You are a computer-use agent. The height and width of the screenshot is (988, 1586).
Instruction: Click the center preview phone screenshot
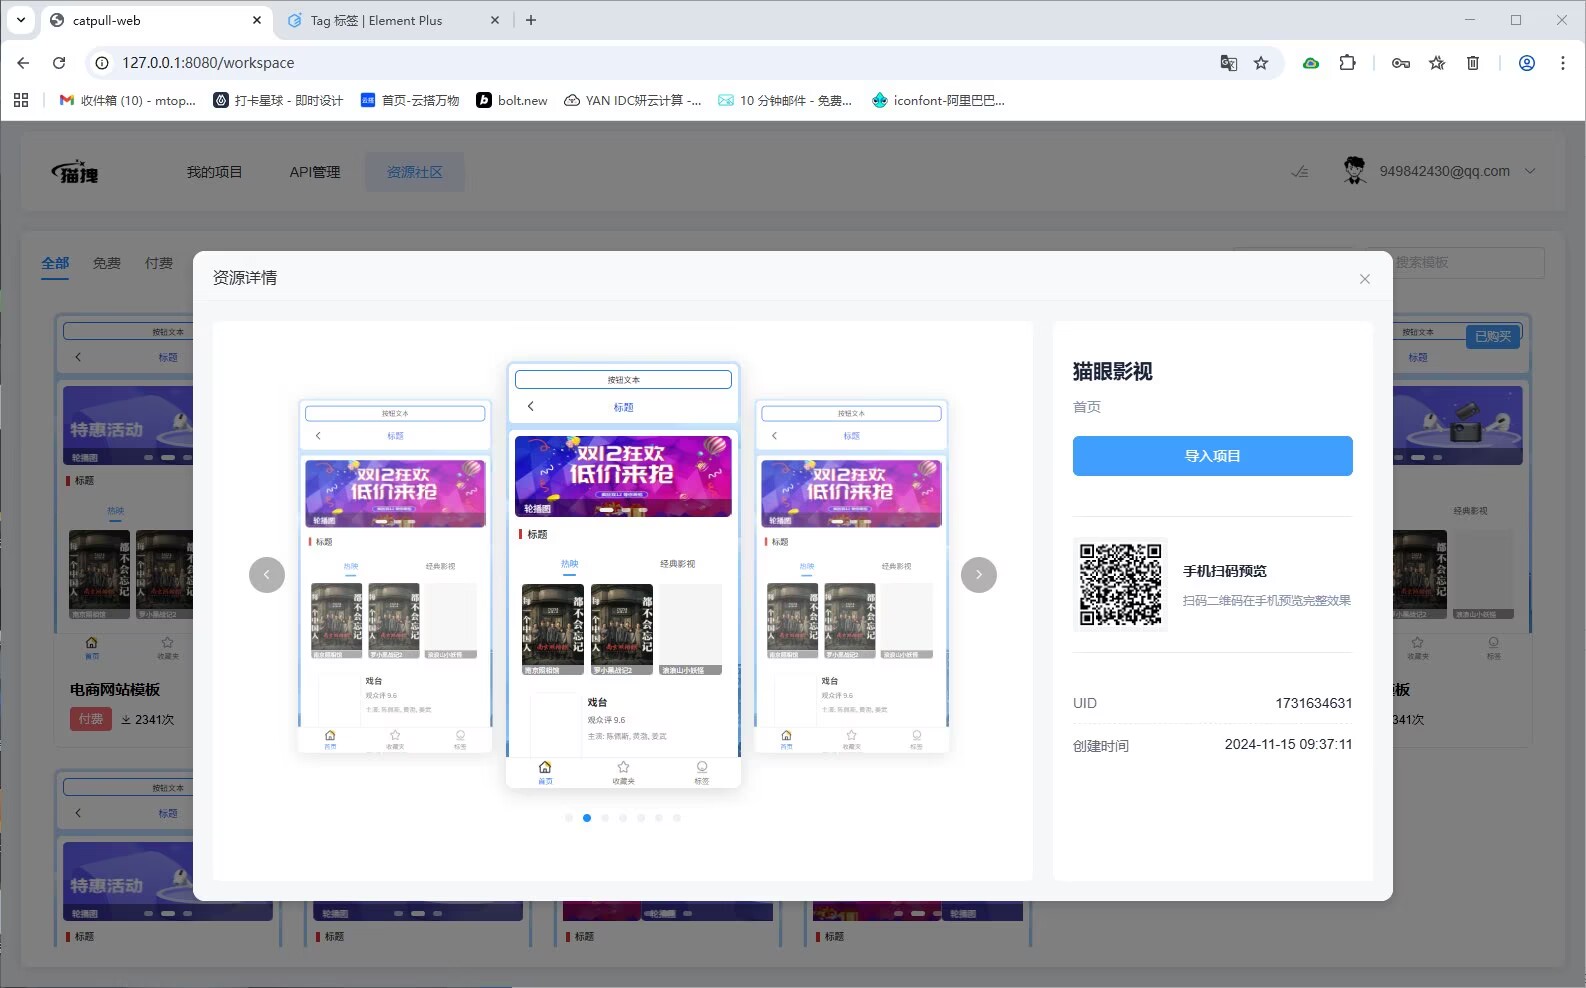pyautogui.click(x=623, y=575)
